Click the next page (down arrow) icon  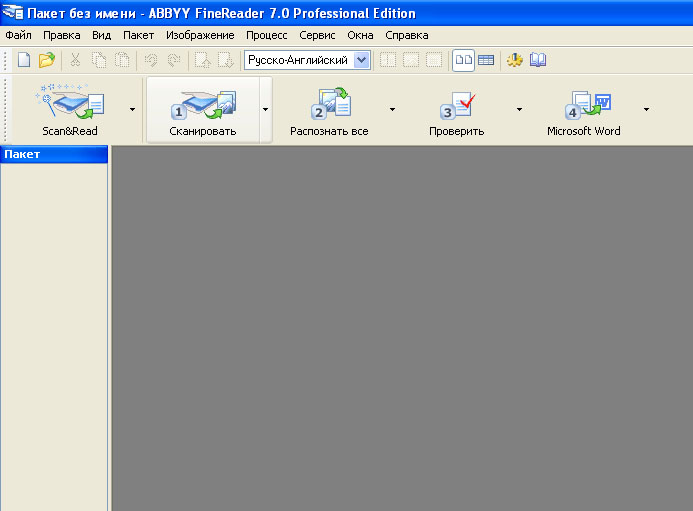226,60
